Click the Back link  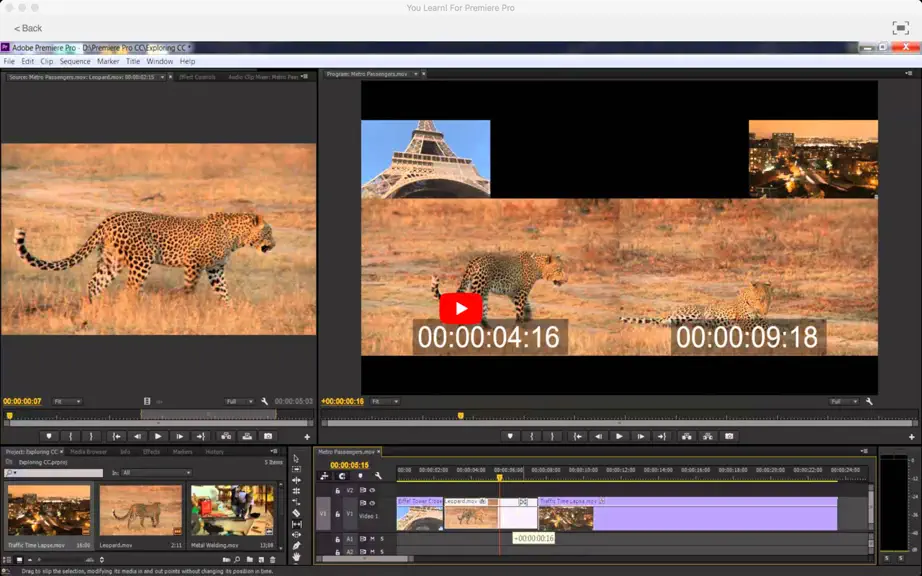click(28, 28)
